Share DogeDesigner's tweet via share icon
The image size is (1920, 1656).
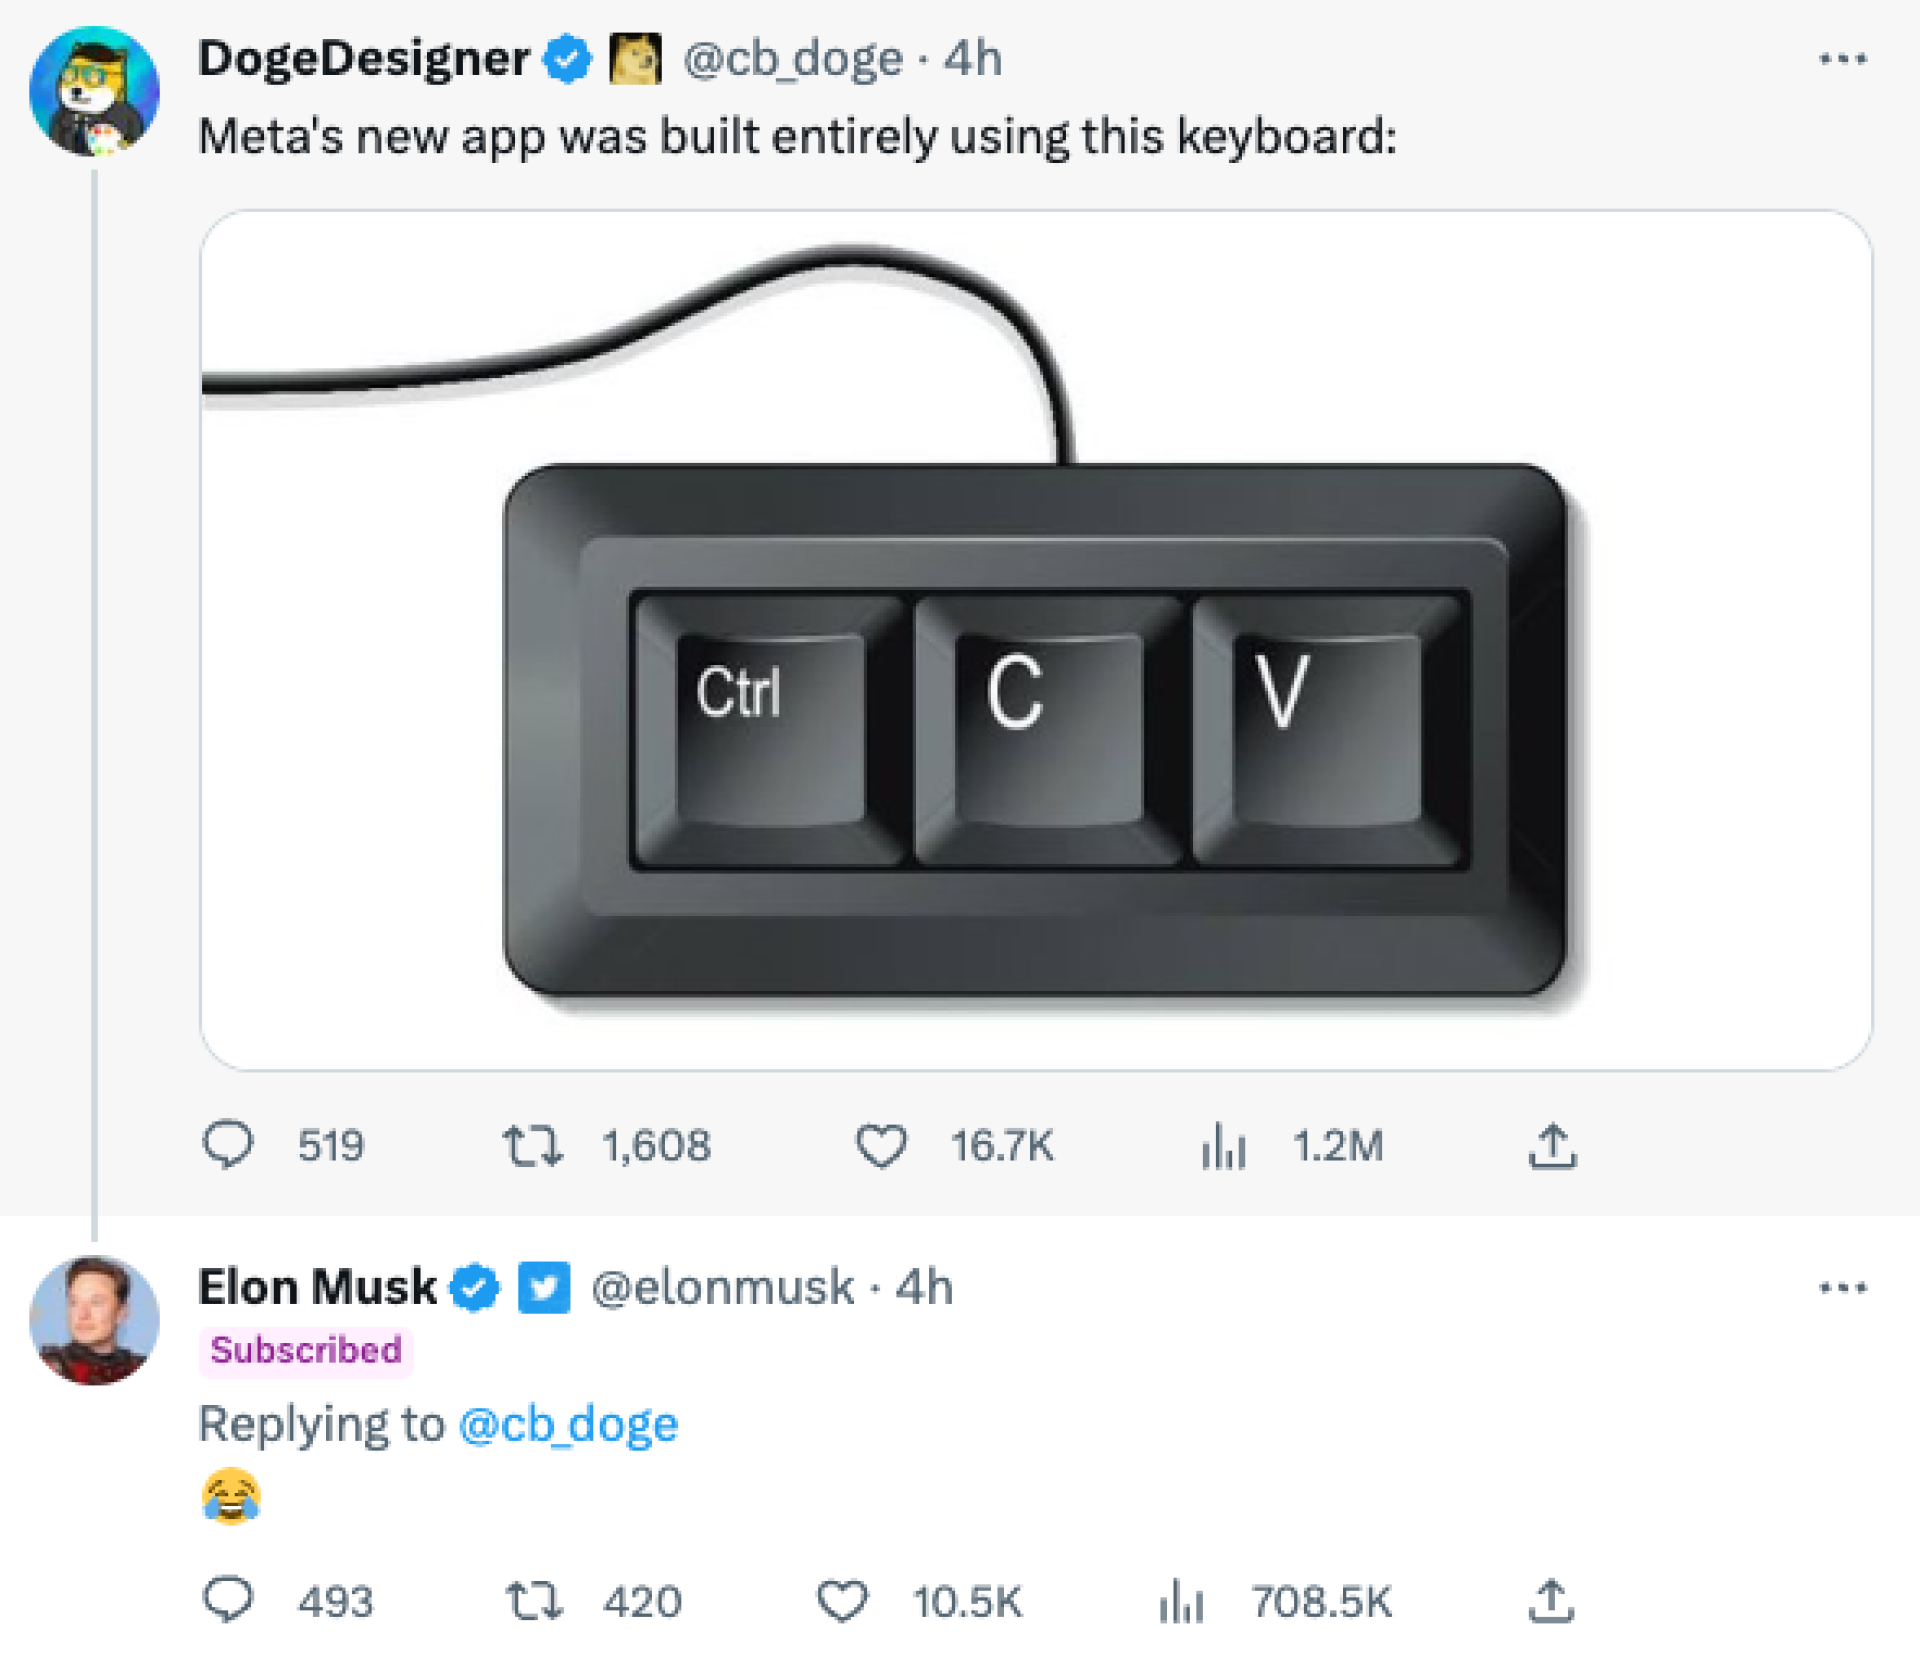(1552, 1146)
